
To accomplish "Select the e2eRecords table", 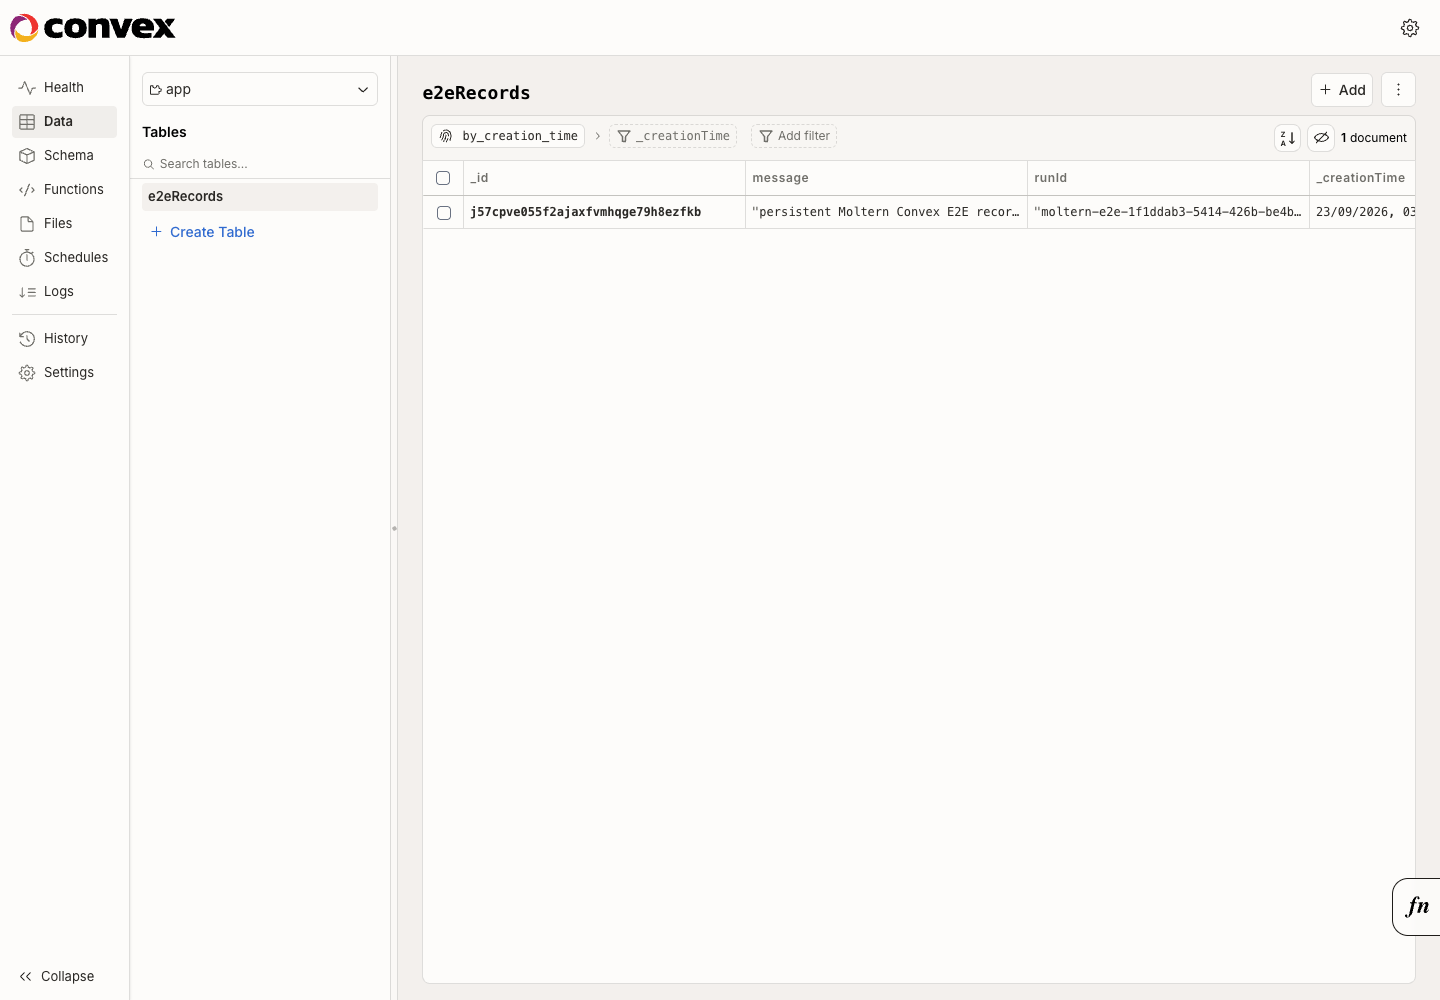I will (260, 197).
